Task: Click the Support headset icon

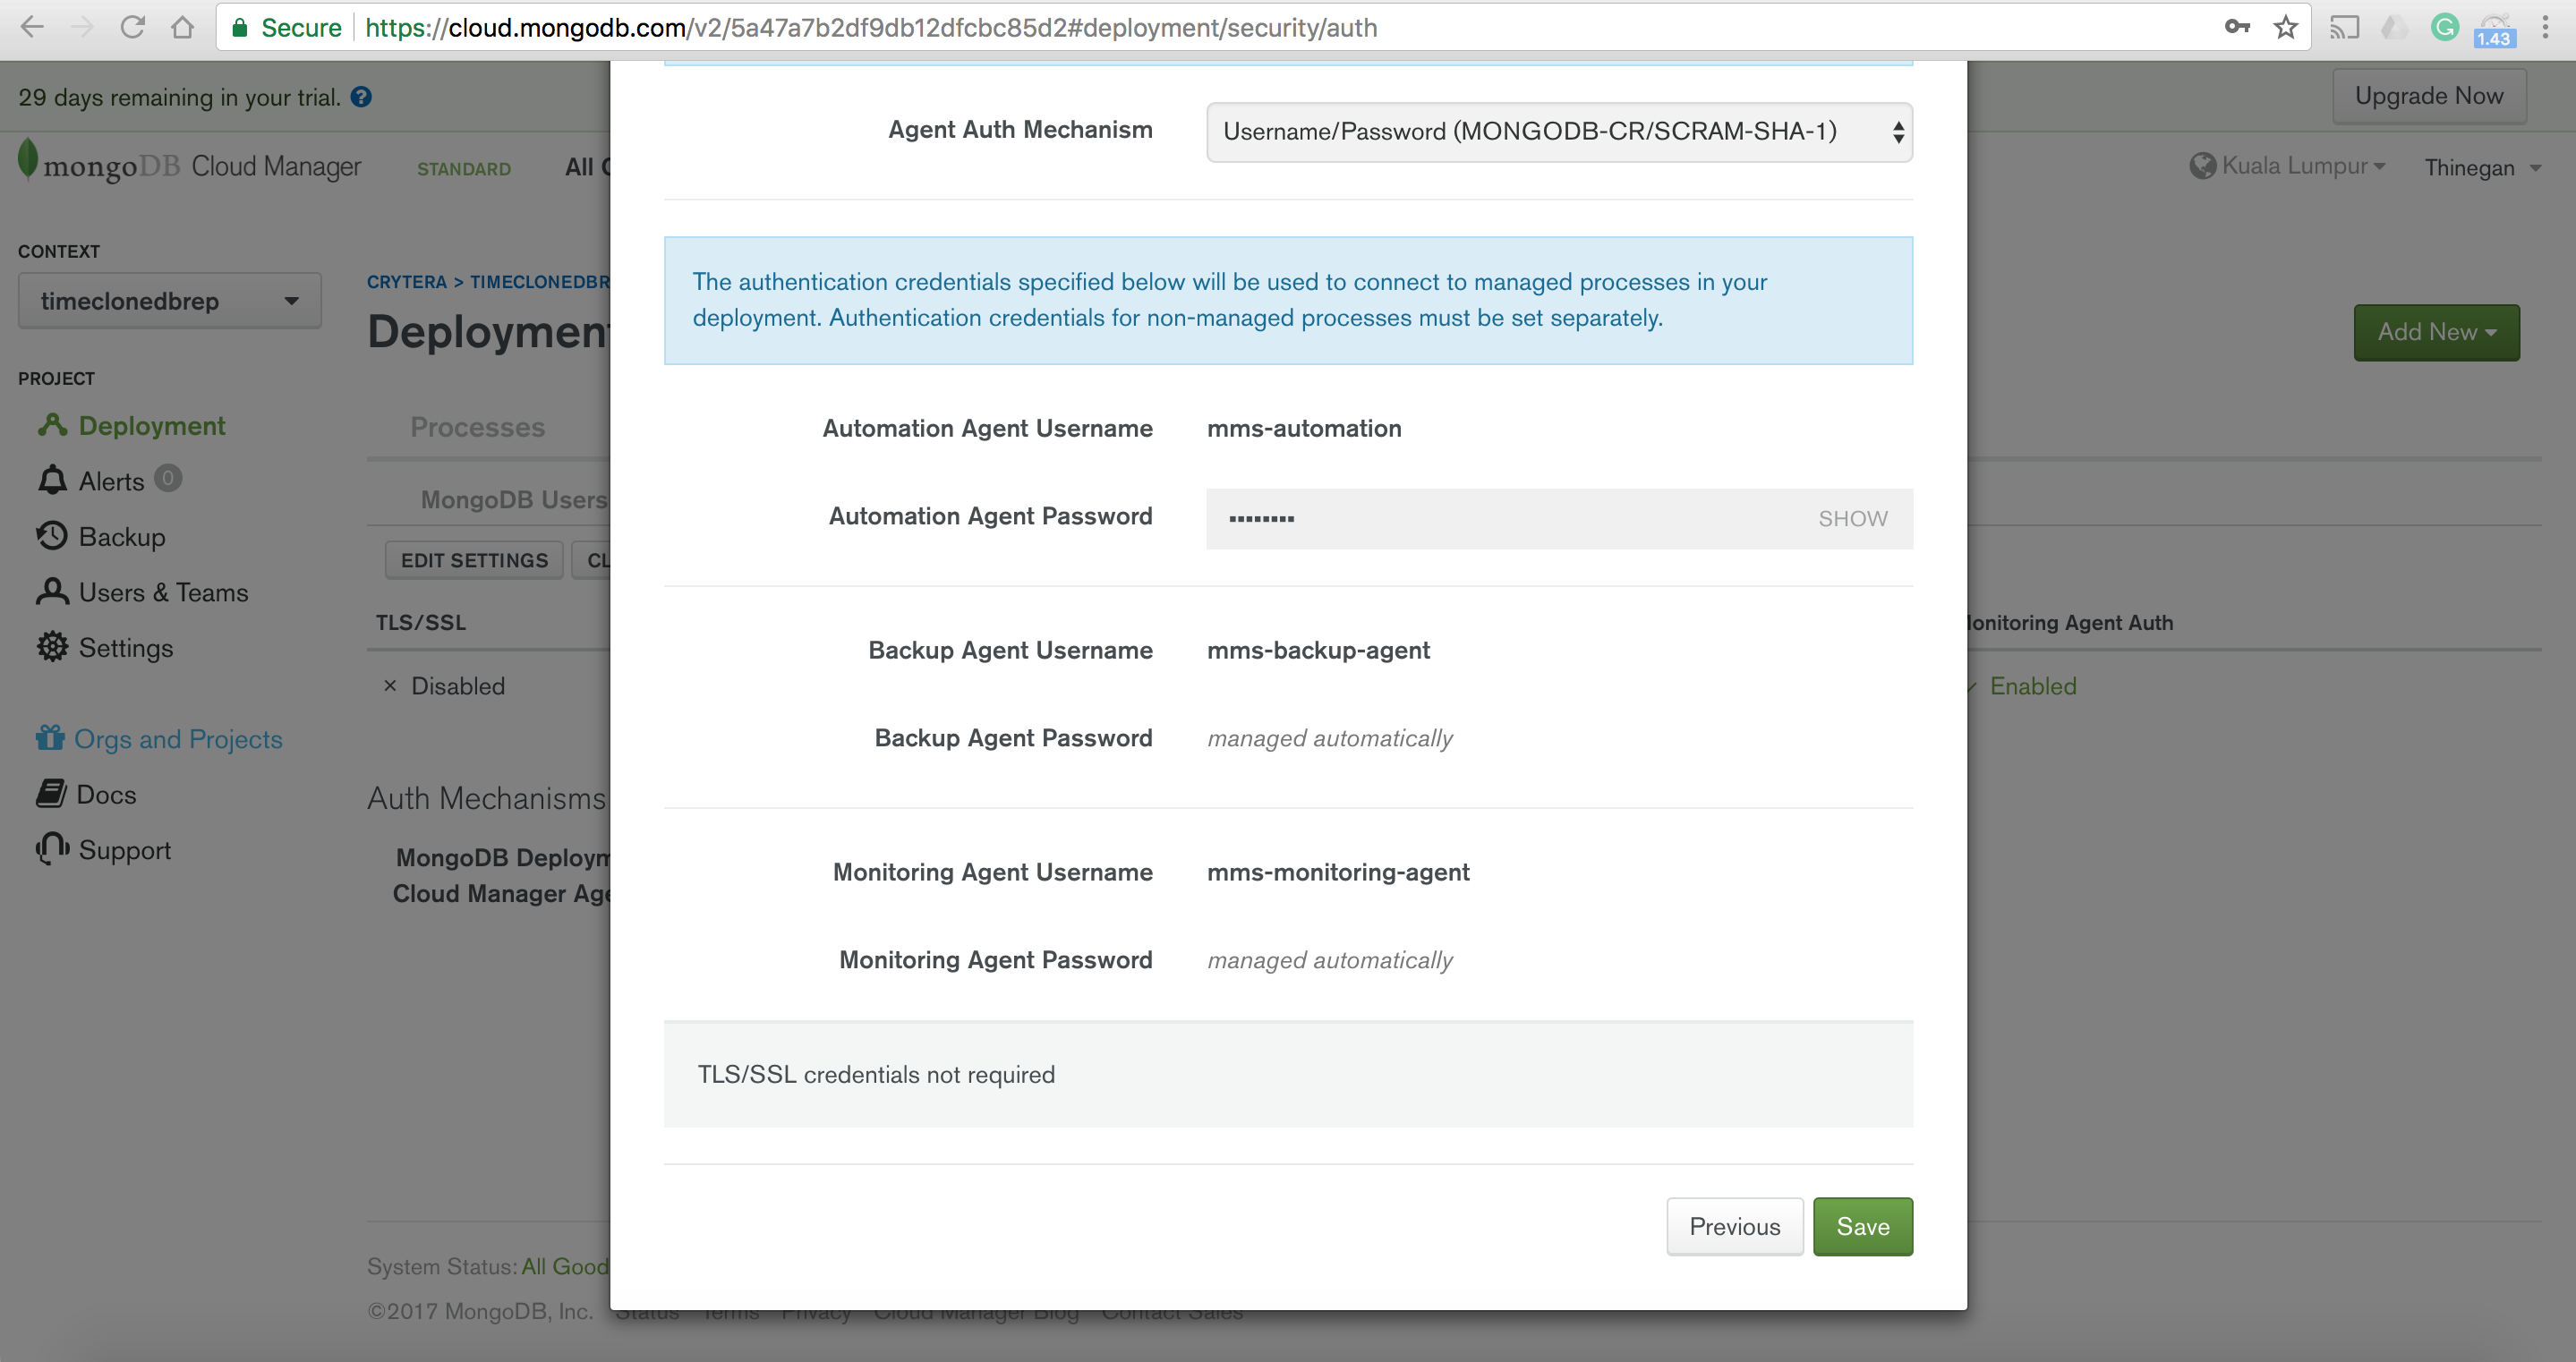Action: pyautogui.click(x=52, y=848)
